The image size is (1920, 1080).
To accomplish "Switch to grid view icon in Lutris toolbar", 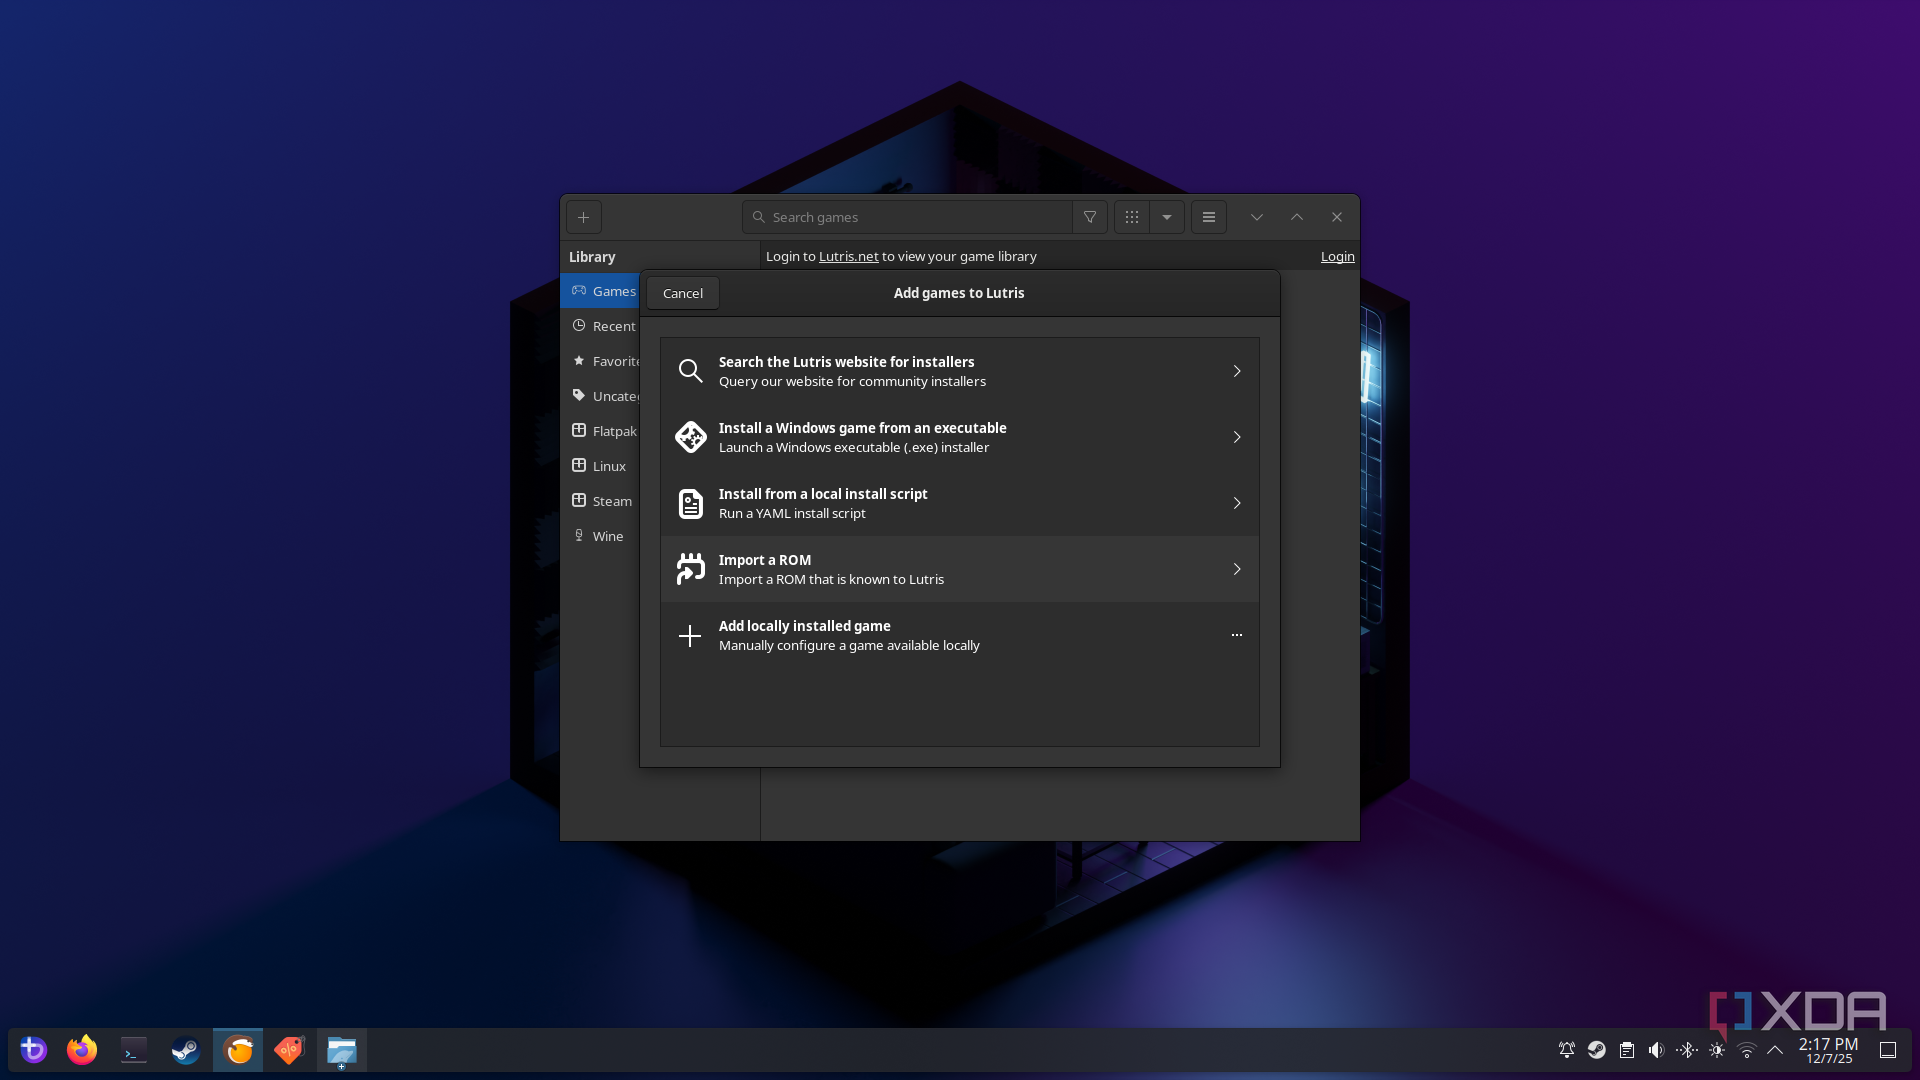I will 1131,217.
